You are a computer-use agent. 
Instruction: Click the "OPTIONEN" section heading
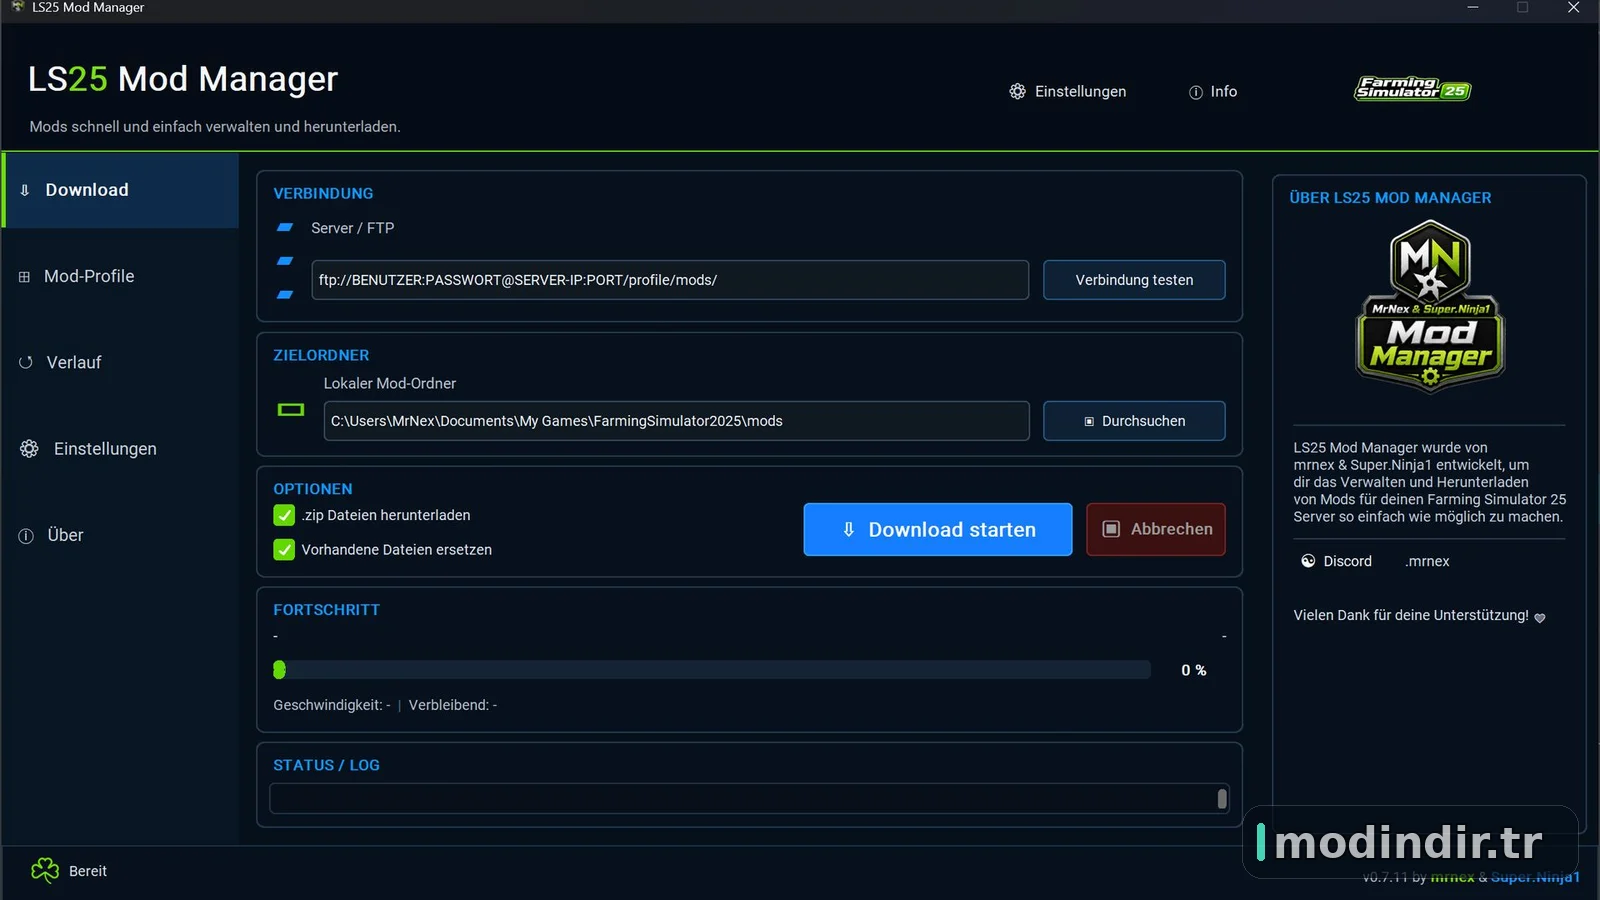point(313,489)
